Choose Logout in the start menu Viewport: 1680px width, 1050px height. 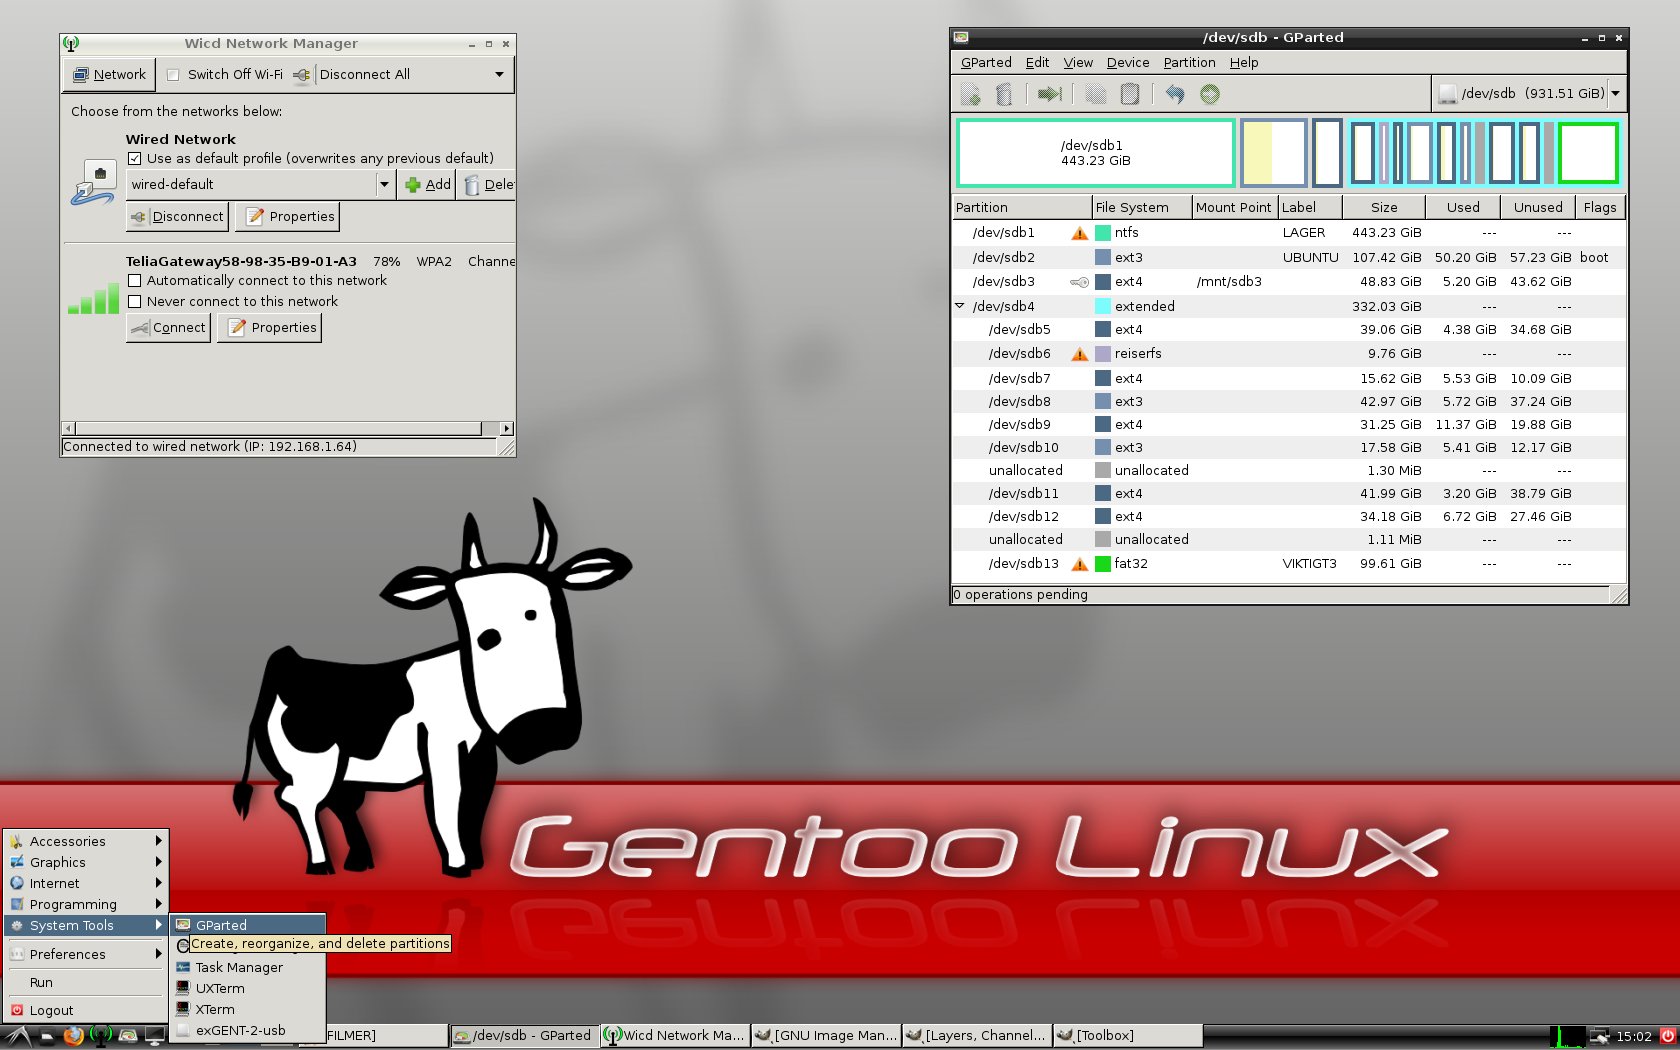(x=85, y=1010)
